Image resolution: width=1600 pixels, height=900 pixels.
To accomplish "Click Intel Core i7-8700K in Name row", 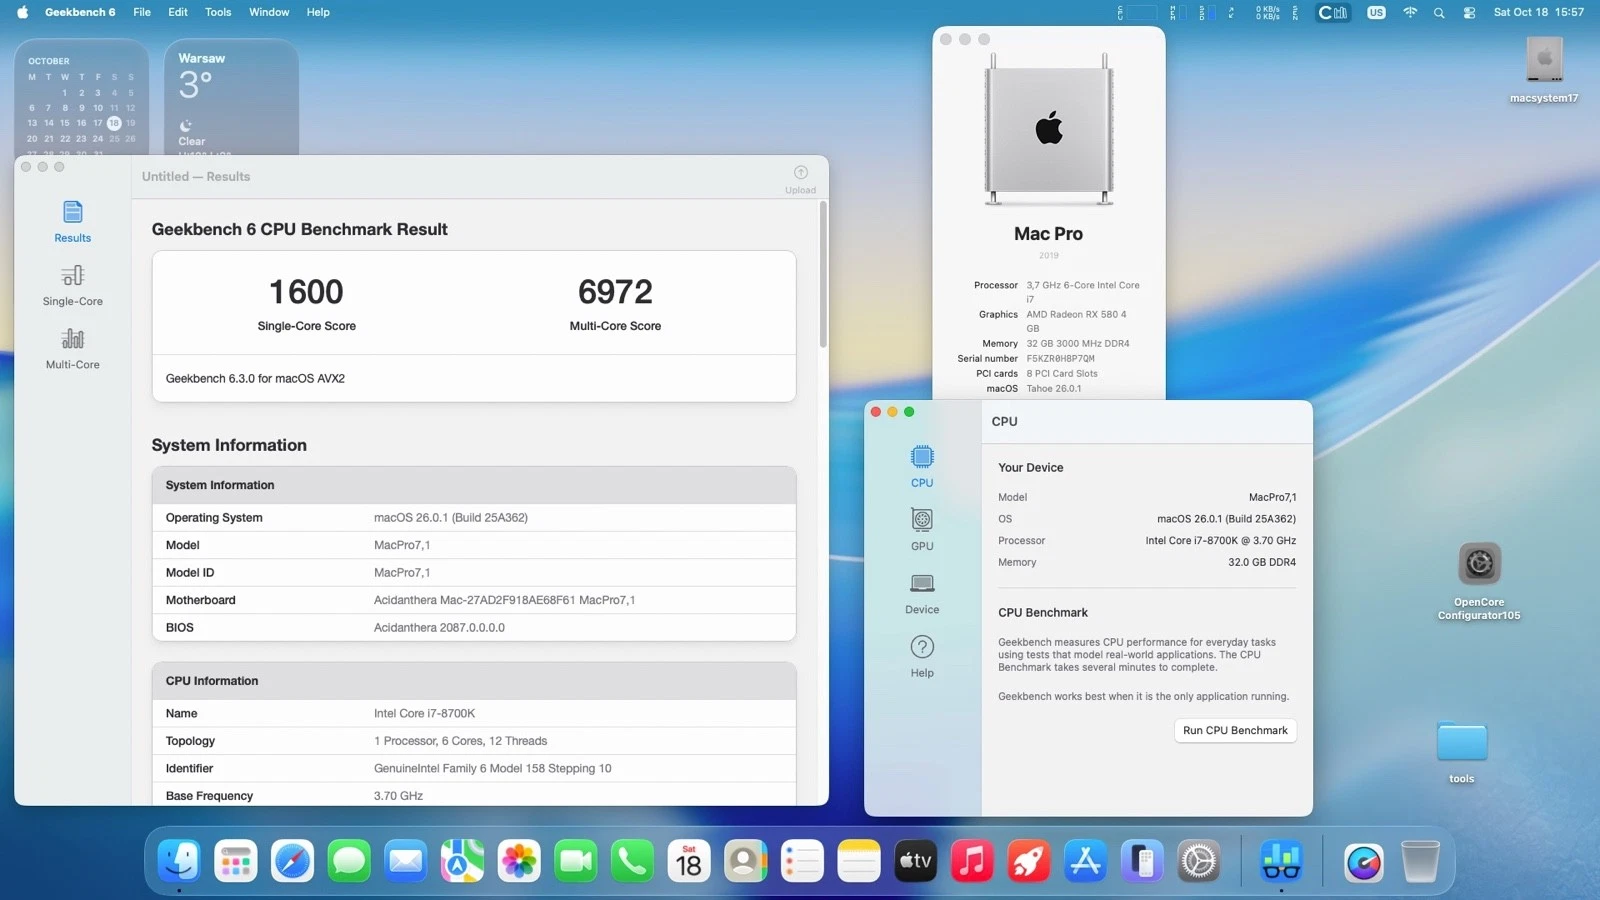I will pyautogui.click(x=424, y=713).
